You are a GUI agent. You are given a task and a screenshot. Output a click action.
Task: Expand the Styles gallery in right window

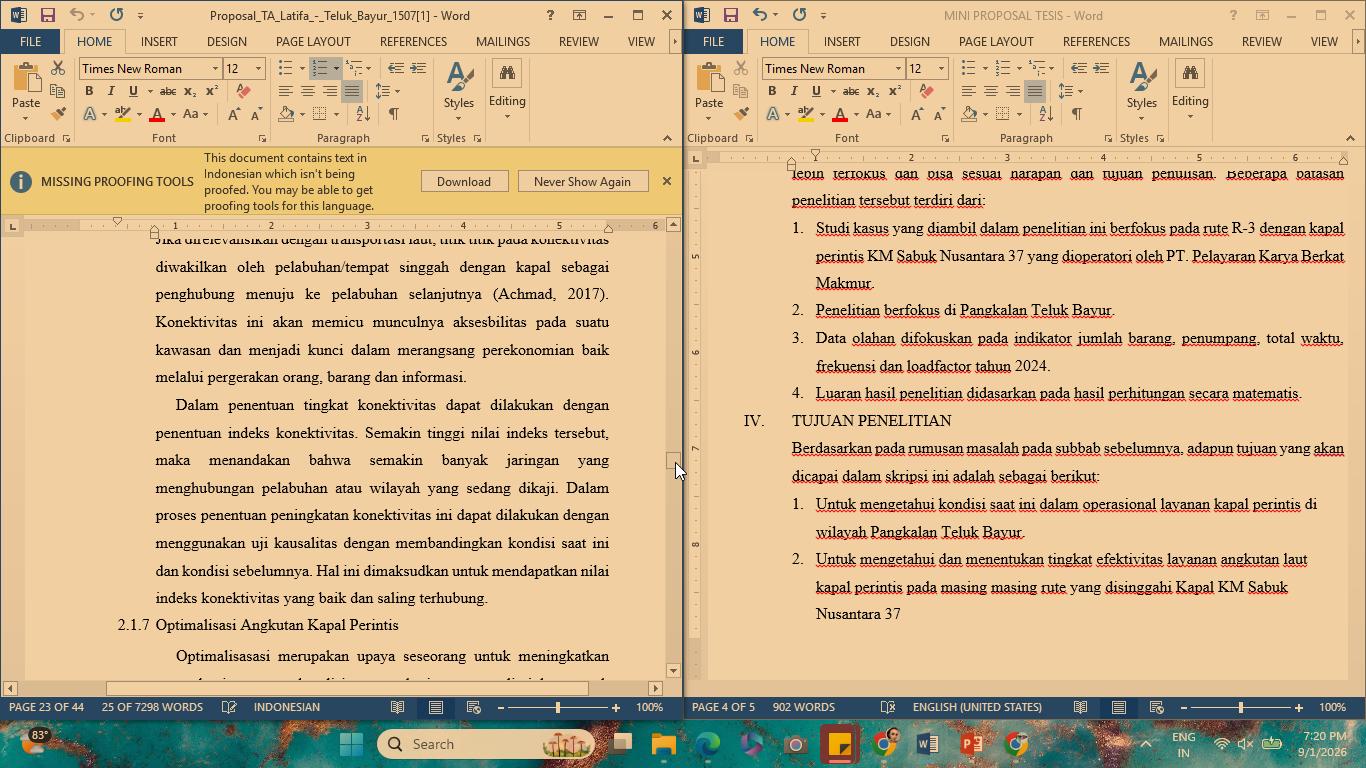click(x=1141, y=88)
